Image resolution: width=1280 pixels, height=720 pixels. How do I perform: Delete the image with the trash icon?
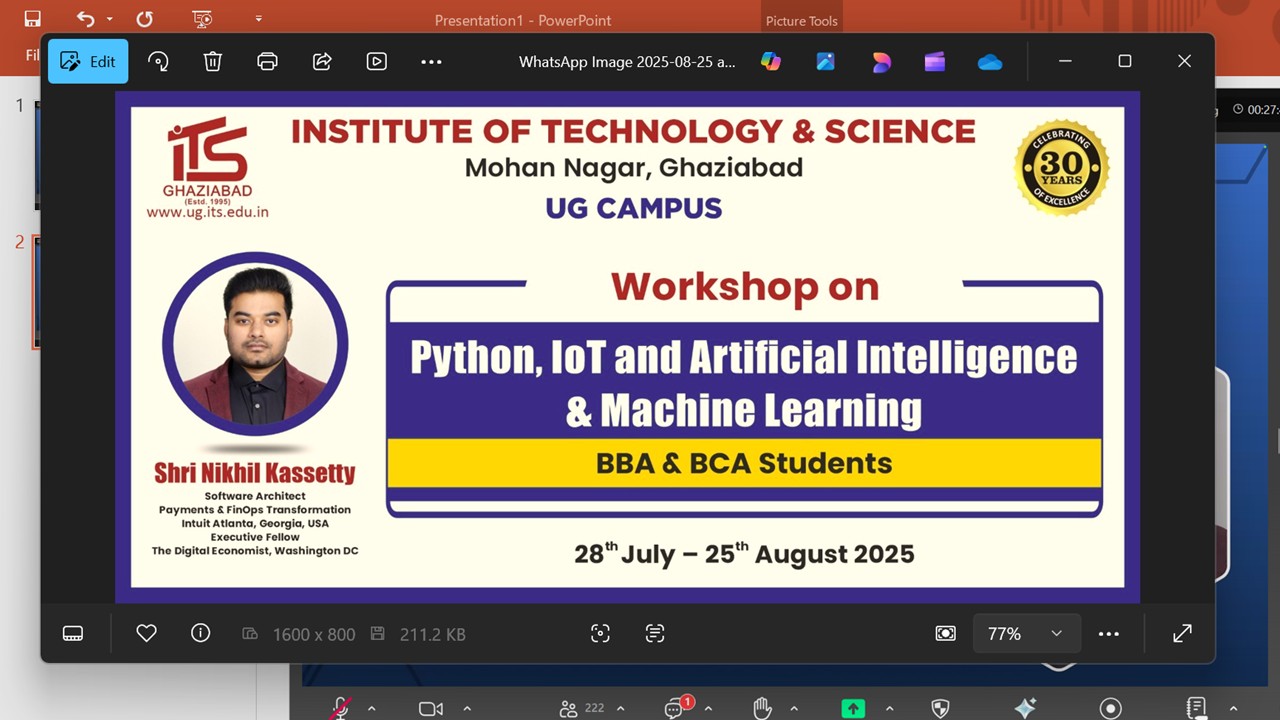click(213, 61)
